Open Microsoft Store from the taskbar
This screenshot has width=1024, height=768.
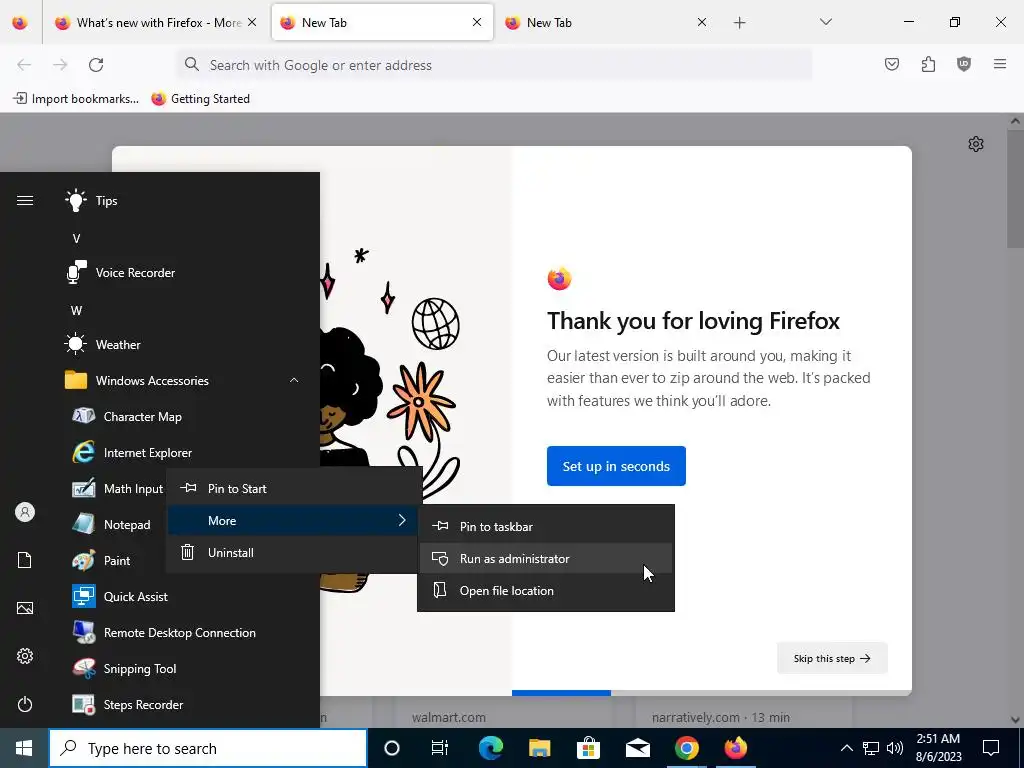(588, 748)
